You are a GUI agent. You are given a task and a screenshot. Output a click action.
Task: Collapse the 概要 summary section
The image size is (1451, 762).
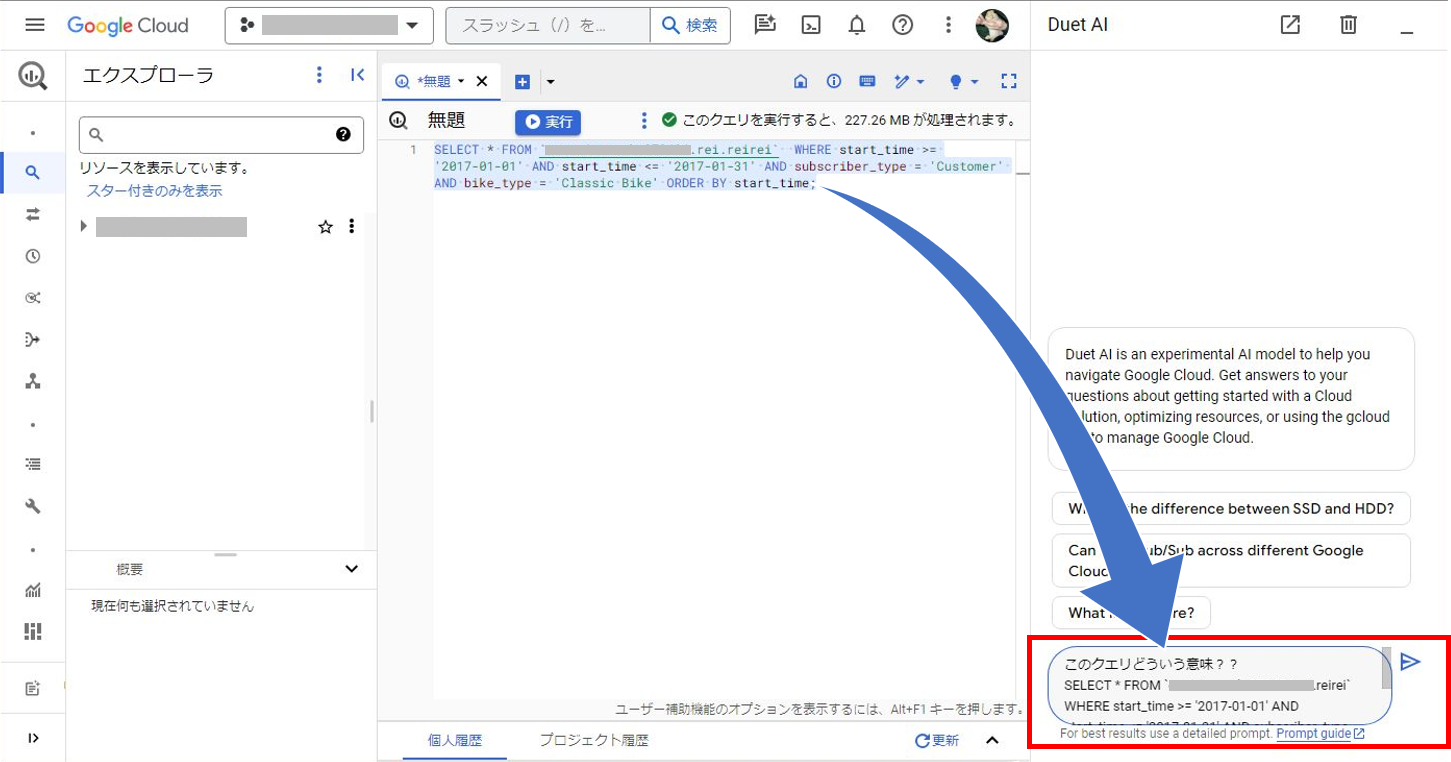[x=351, y=569]
